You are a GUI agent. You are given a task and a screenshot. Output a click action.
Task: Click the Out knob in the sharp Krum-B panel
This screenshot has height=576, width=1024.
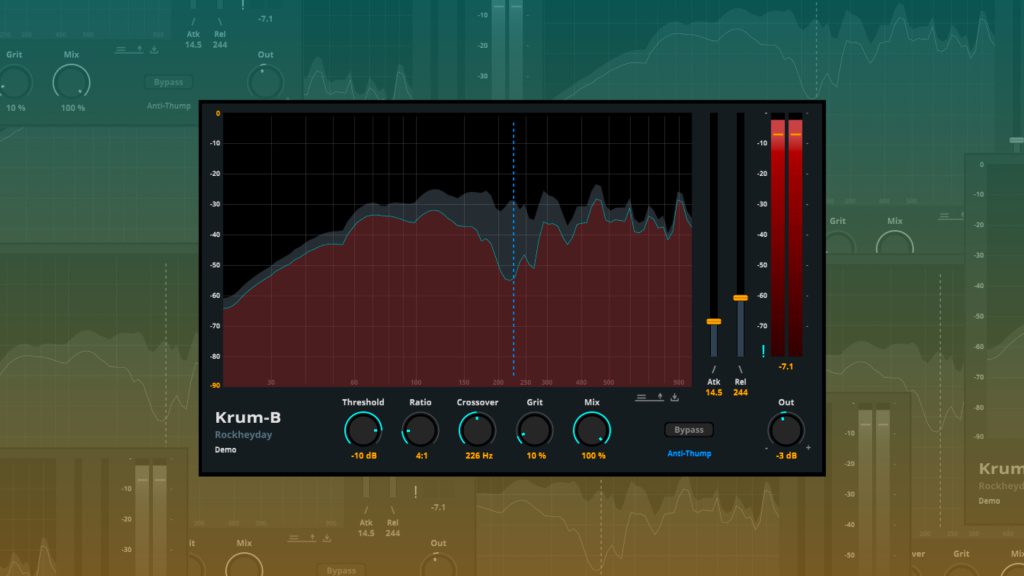(786, 430)
